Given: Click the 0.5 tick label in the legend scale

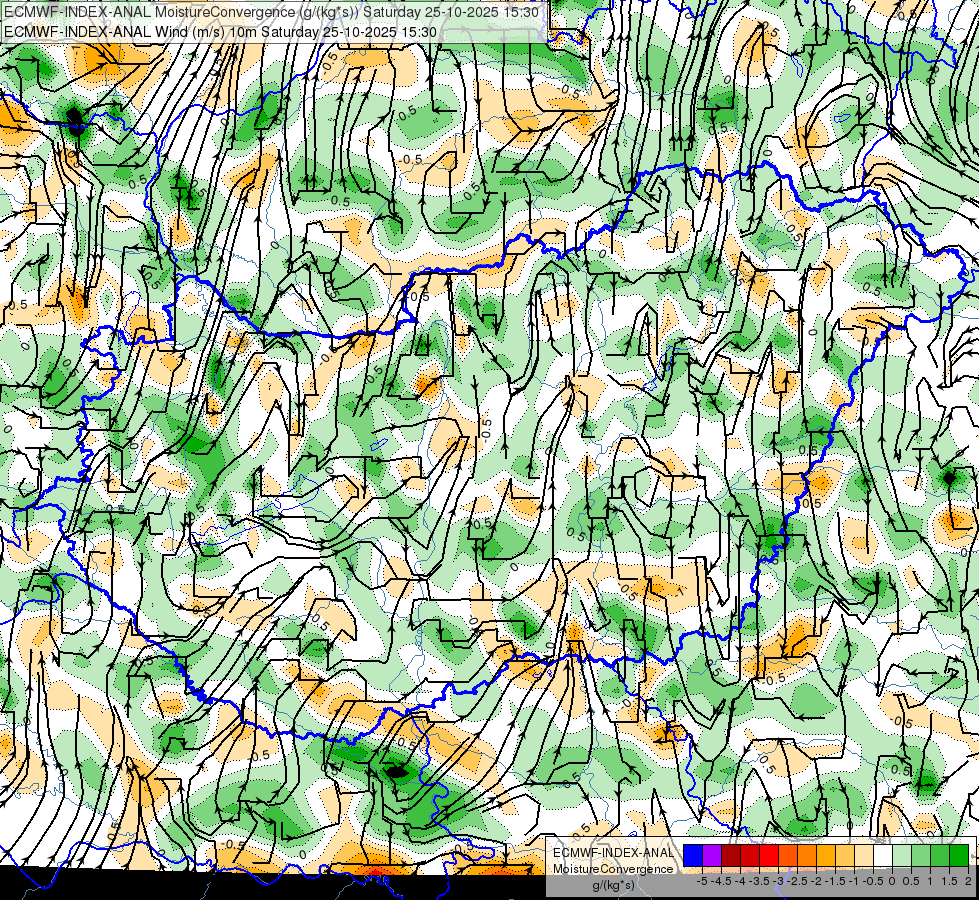Looking at the screenshot, I should click(x=911, y=881).
